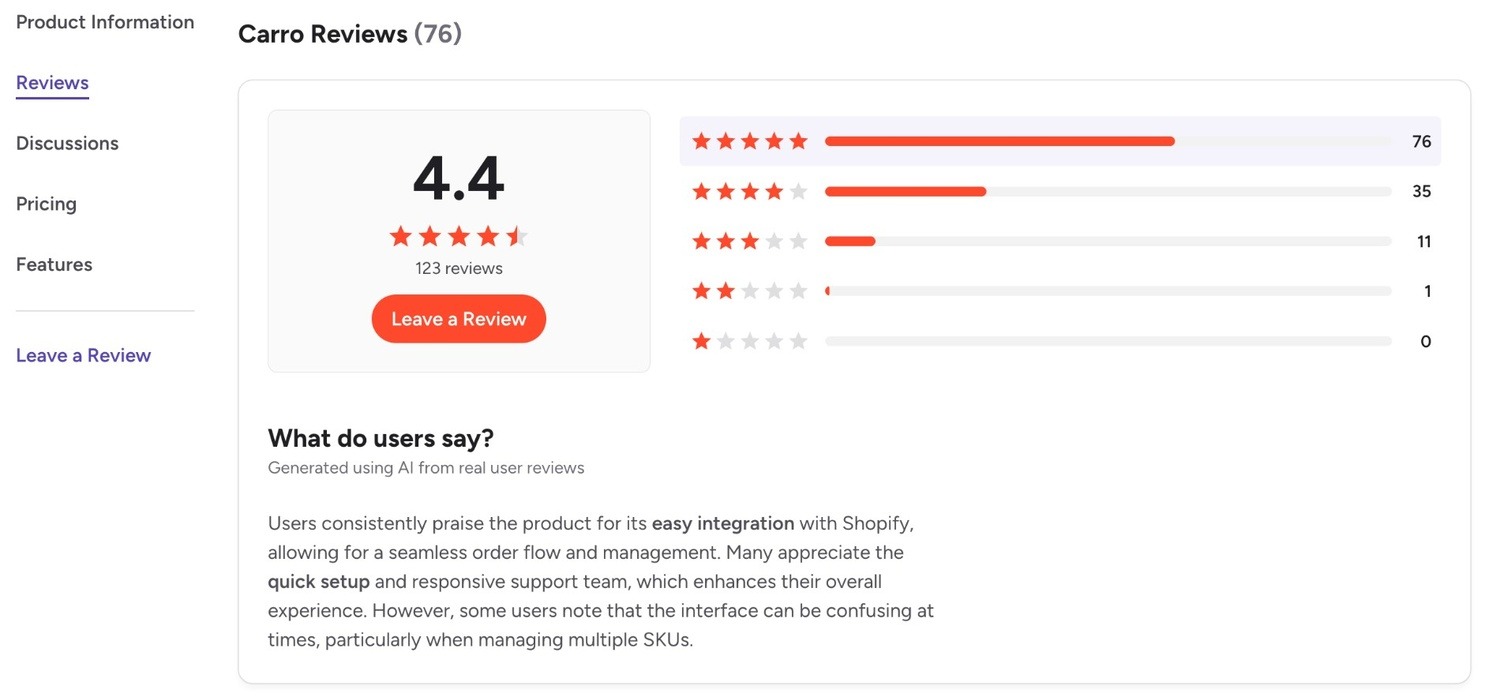1500x697 pixels.
Task: Click the five-star progress bar
Action: [x=1108, y=141]
